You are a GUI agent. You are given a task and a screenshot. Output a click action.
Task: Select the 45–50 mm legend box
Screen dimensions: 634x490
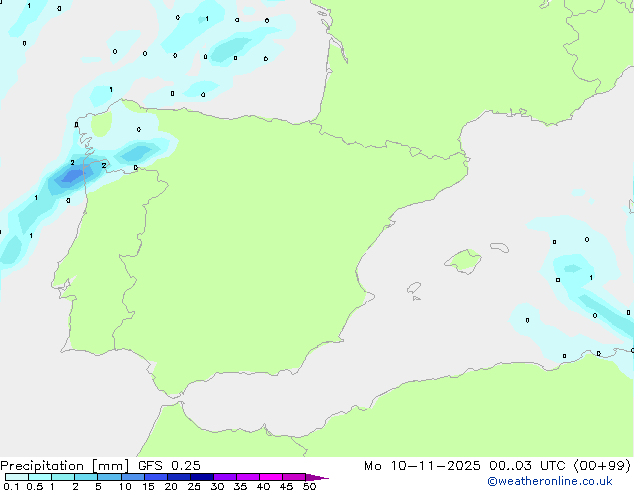[294, 477]
